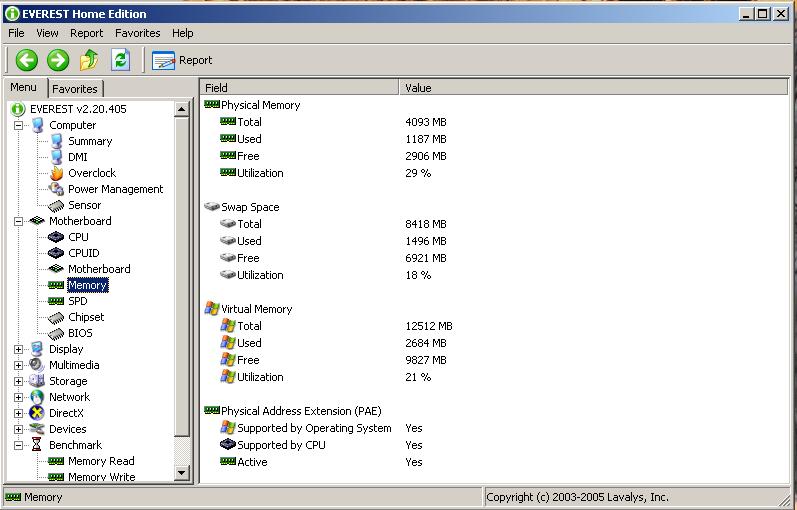This screenshot has width=797, height=510.
Task: Click the Power Management icon
Action: coord(56,189)
